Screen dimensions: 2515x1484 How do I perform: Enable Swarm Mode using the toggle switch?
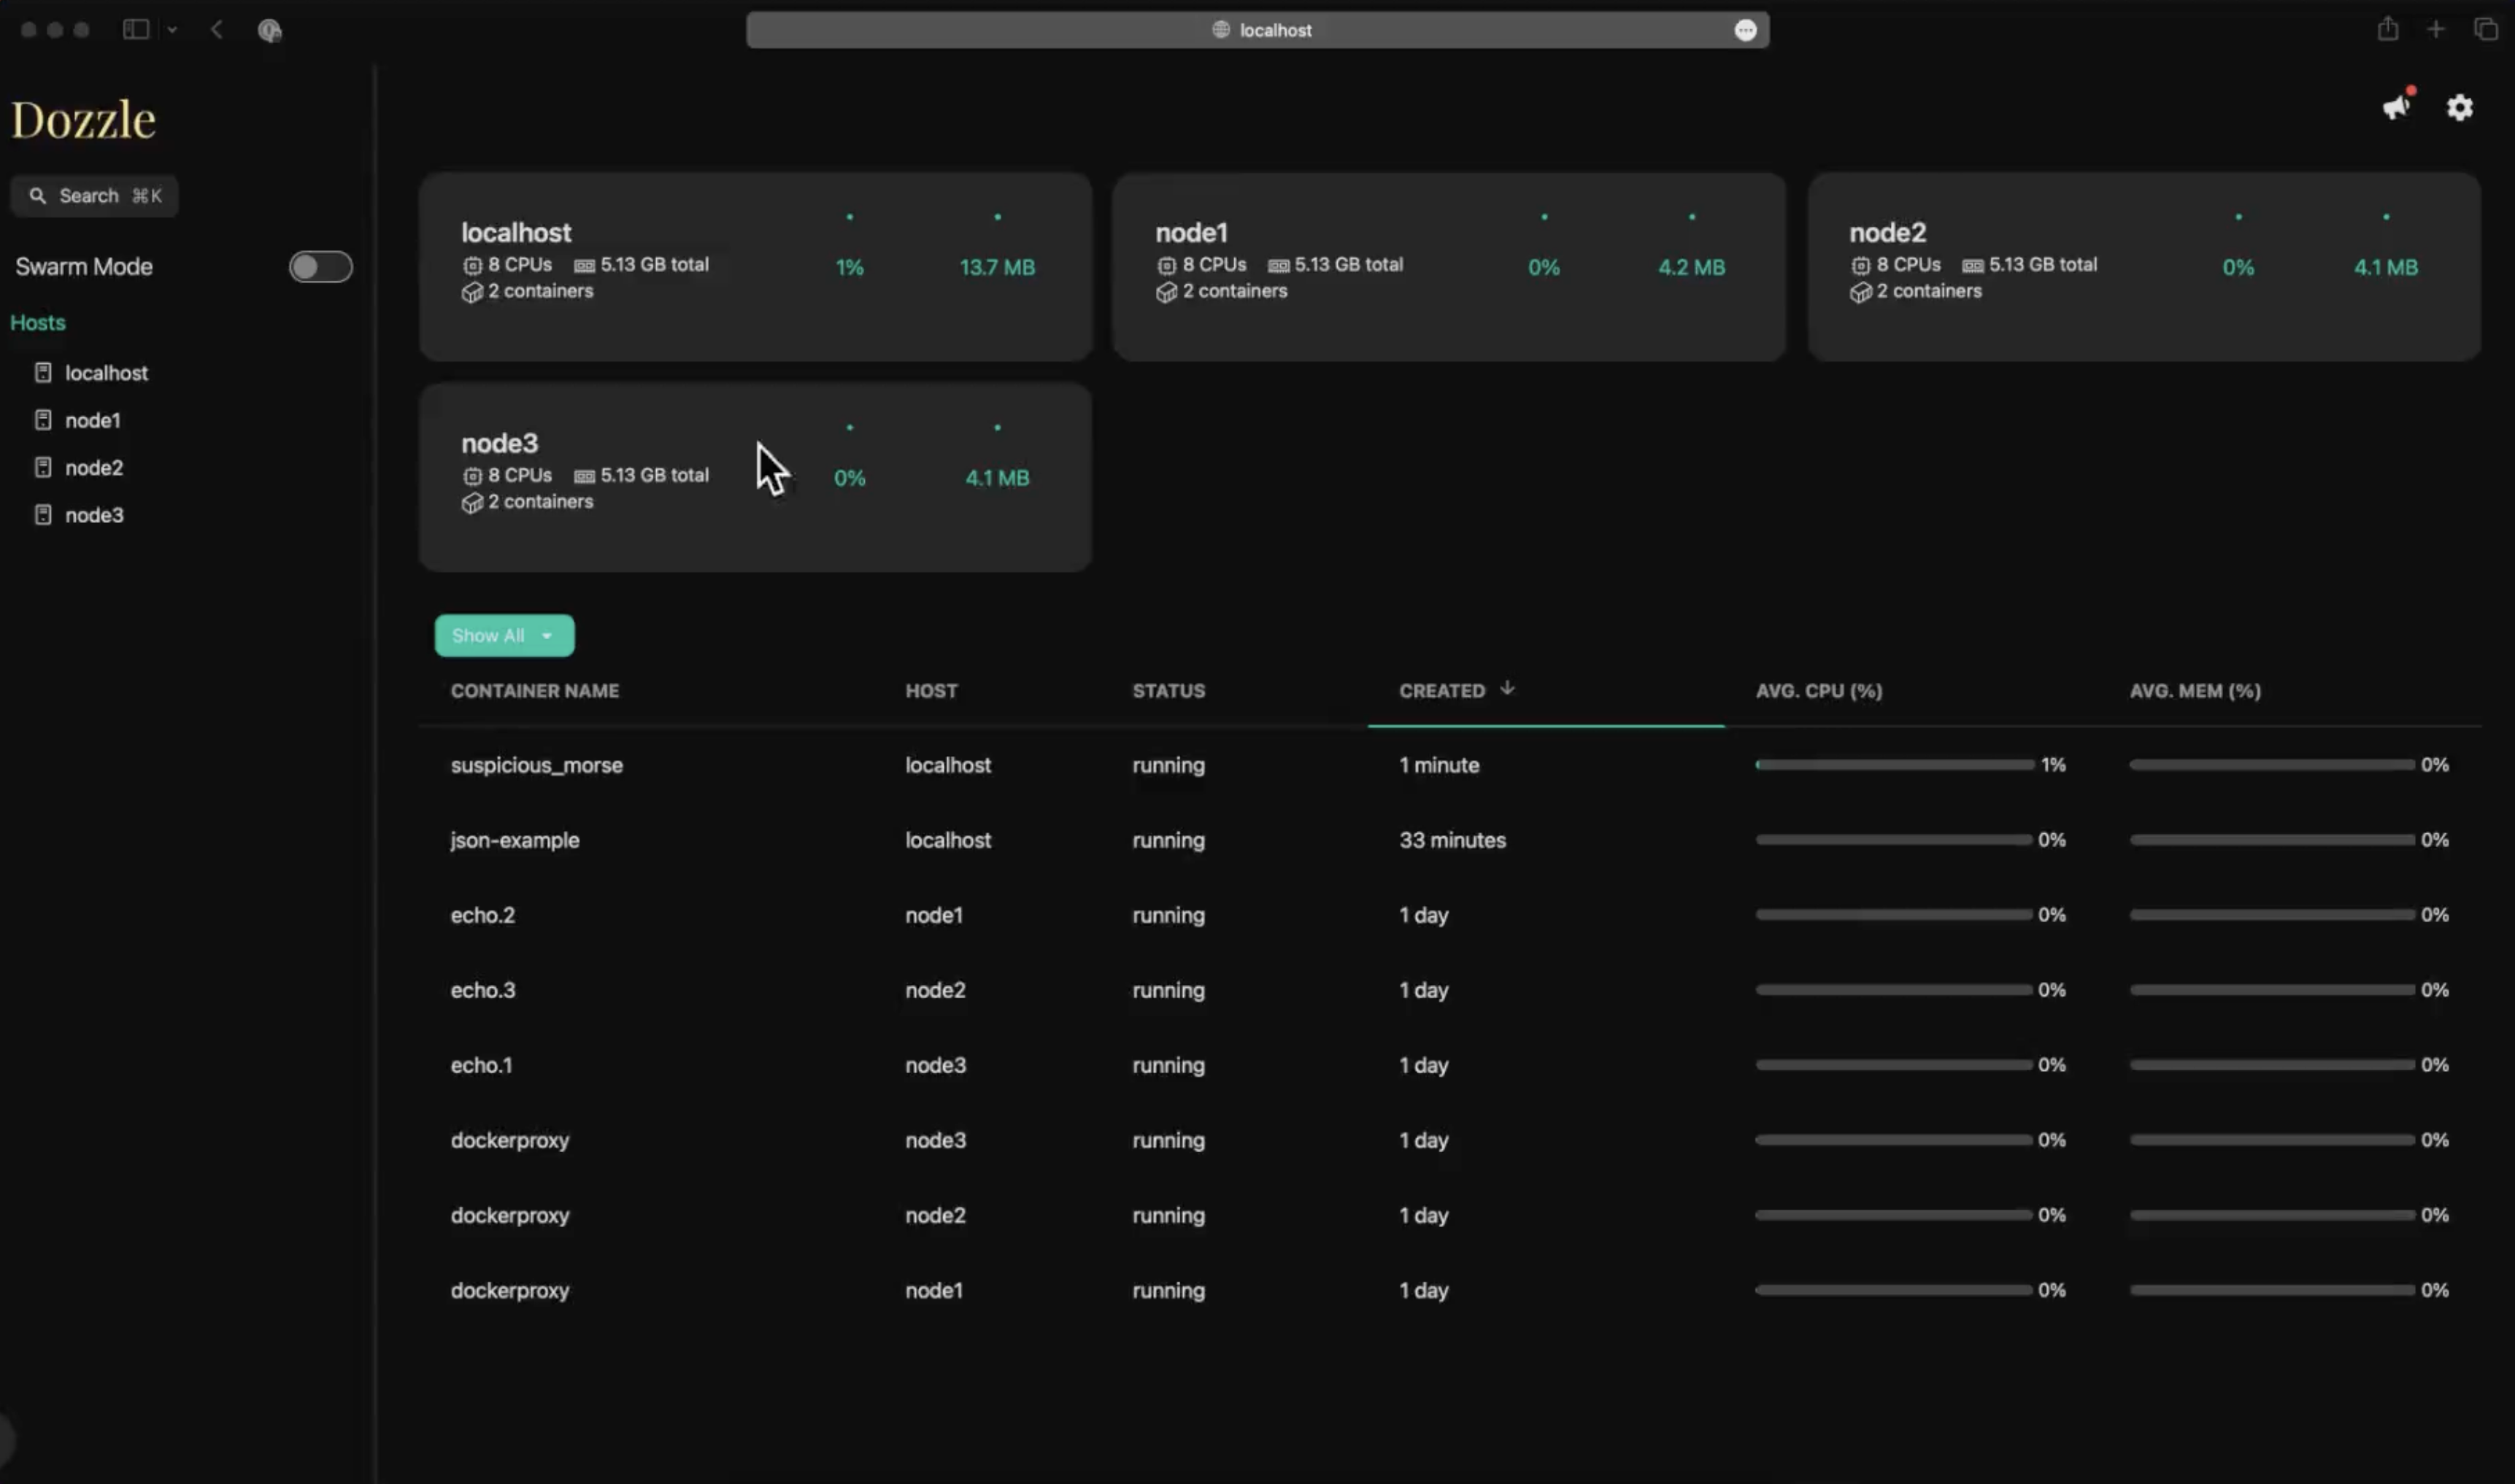(321, 266)
